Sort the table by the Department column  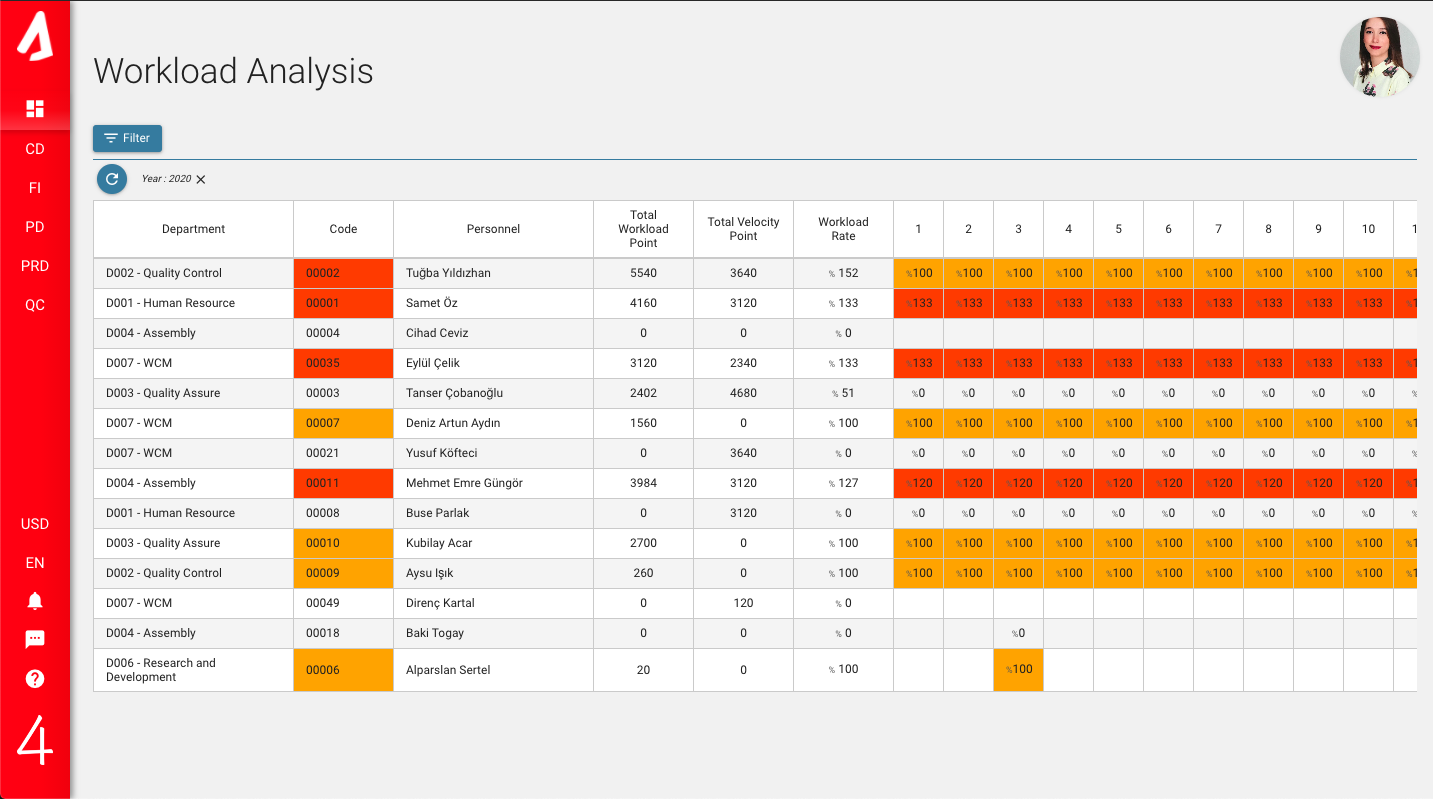(193, 229)
